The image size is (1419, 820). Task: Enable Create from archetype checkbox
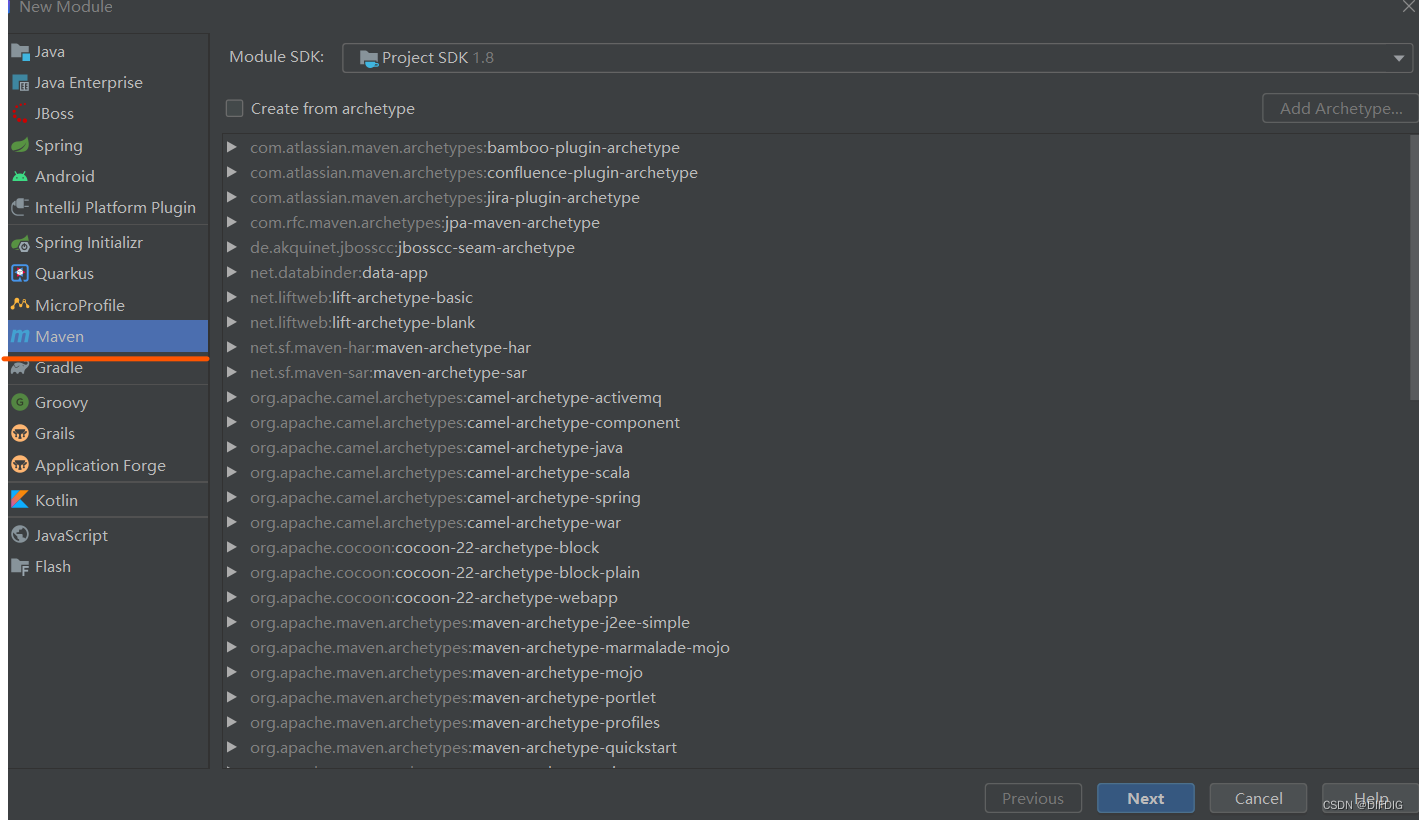coord(235,108)
